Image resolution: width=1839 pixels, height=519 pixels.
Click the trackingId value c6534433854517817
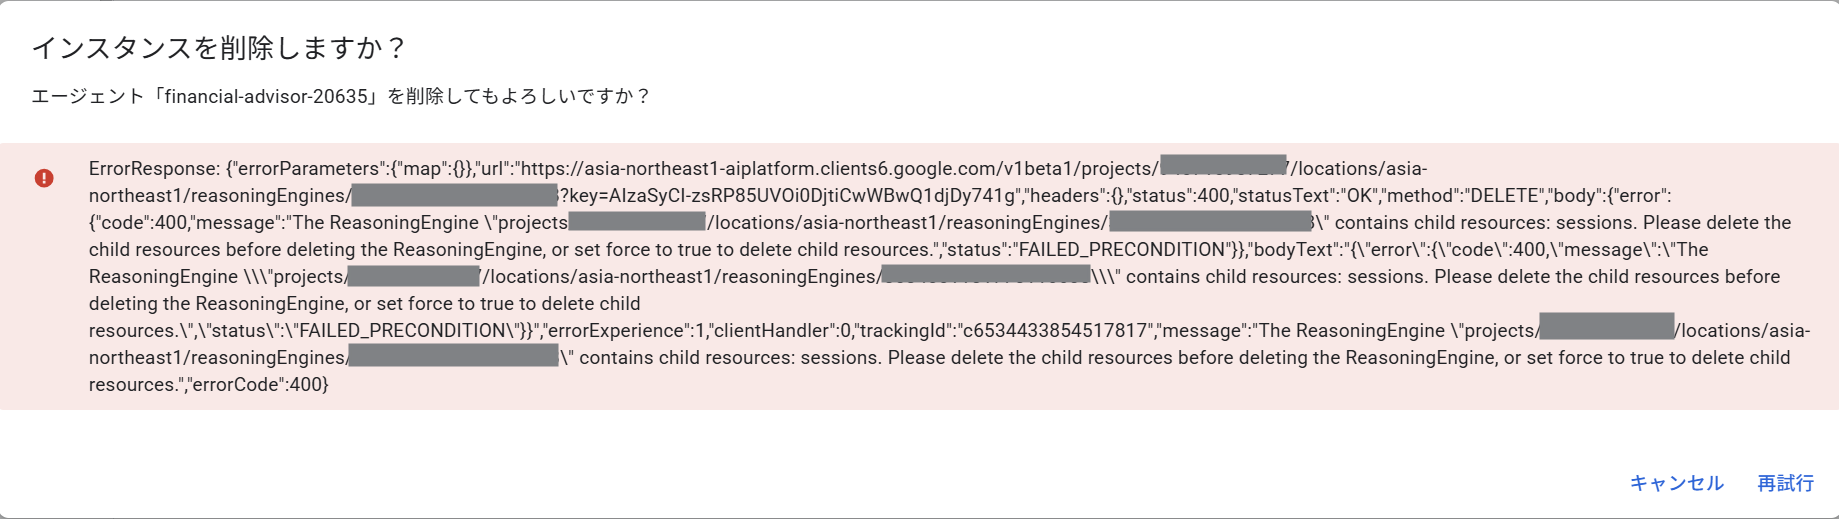(x=1054, y=331)
